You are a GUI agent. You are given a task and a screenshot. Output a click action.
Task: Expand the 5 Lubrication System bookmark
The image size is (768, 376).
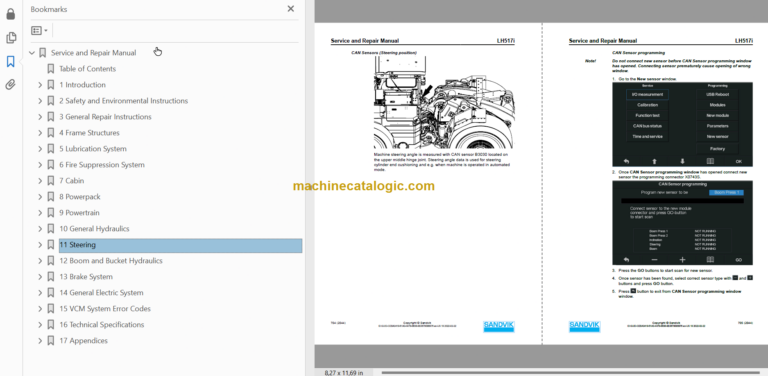click(40, 149)
